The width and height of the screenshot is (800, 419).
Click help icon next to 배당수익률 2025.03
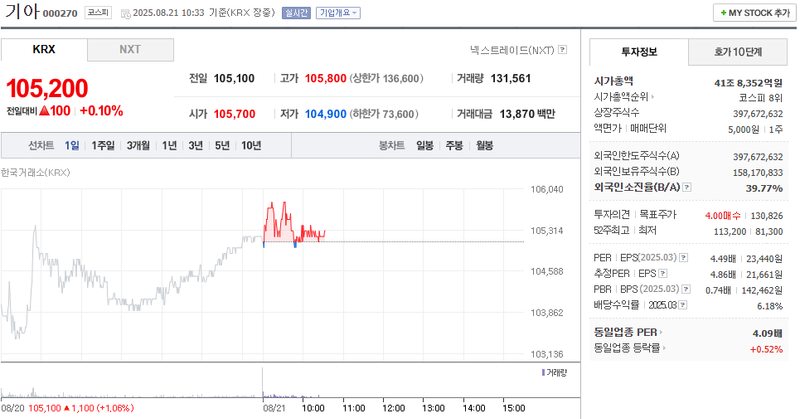click(x=683, y=305)
